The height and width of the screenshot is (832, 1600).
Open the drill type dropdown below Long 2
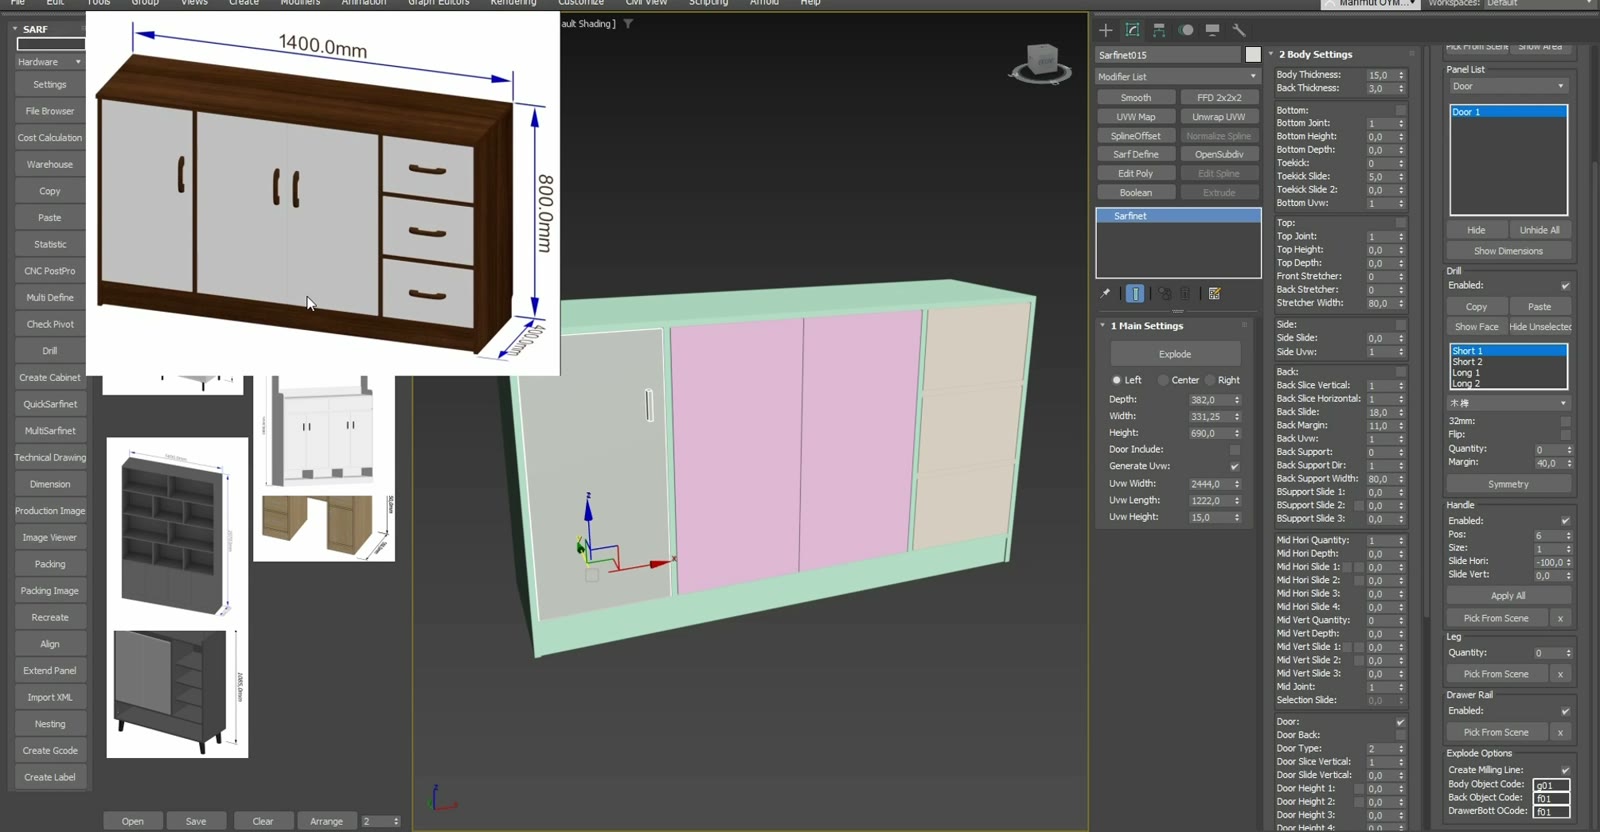(x=1509, y=403)
